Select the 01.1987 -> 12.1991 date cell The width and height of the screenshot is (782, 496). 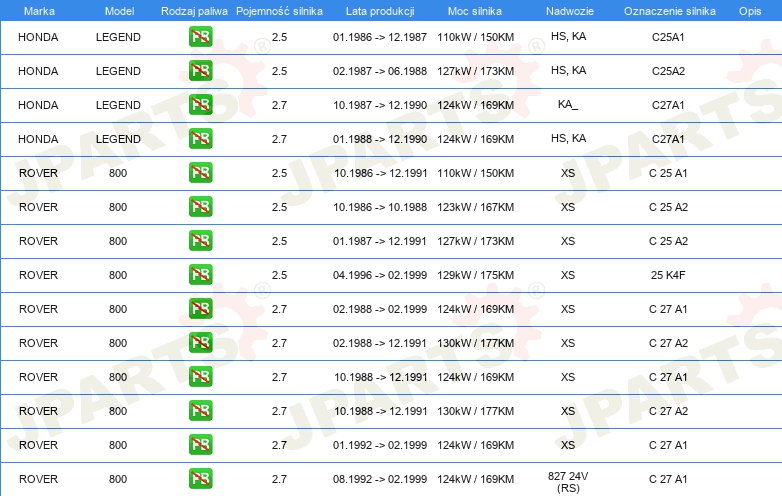point(380,241)
